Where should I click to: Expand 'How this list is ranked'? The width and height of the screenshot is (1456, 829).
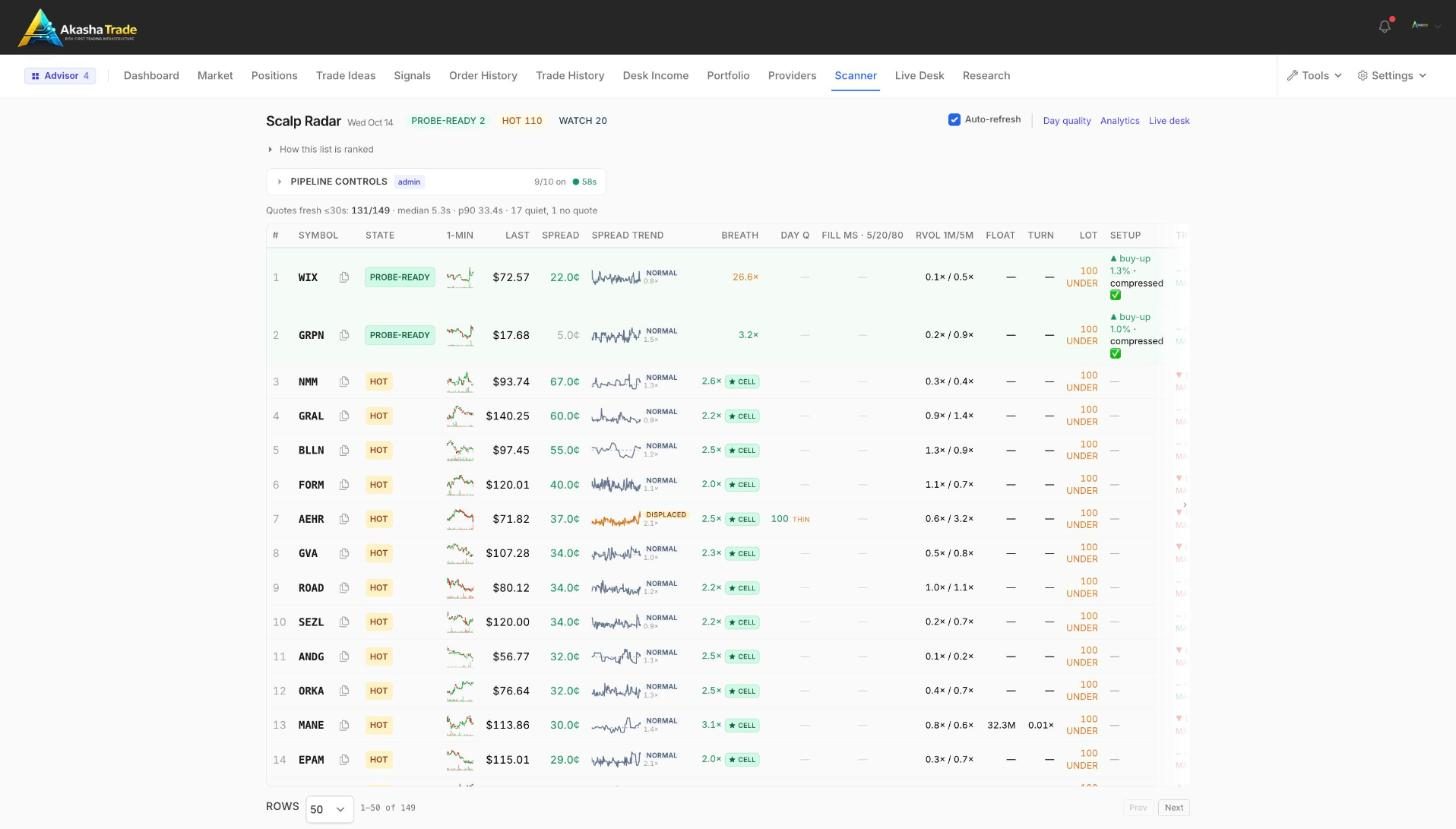coord(321,149)
